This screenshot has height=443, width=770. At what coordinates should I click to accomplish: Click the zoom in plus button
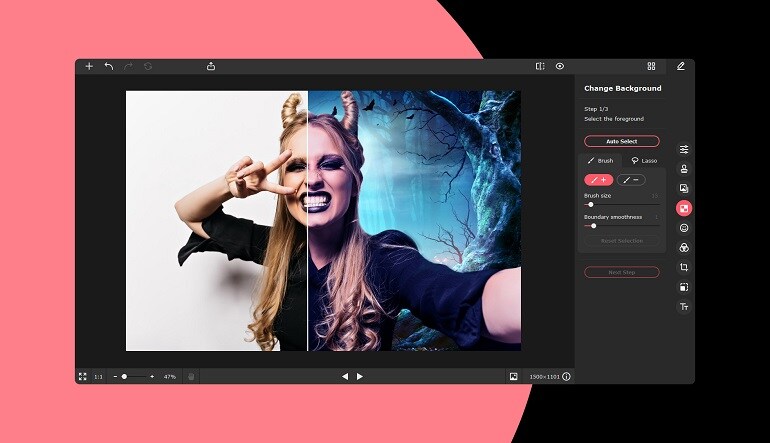pyautogui.click(x=152, y=377)
